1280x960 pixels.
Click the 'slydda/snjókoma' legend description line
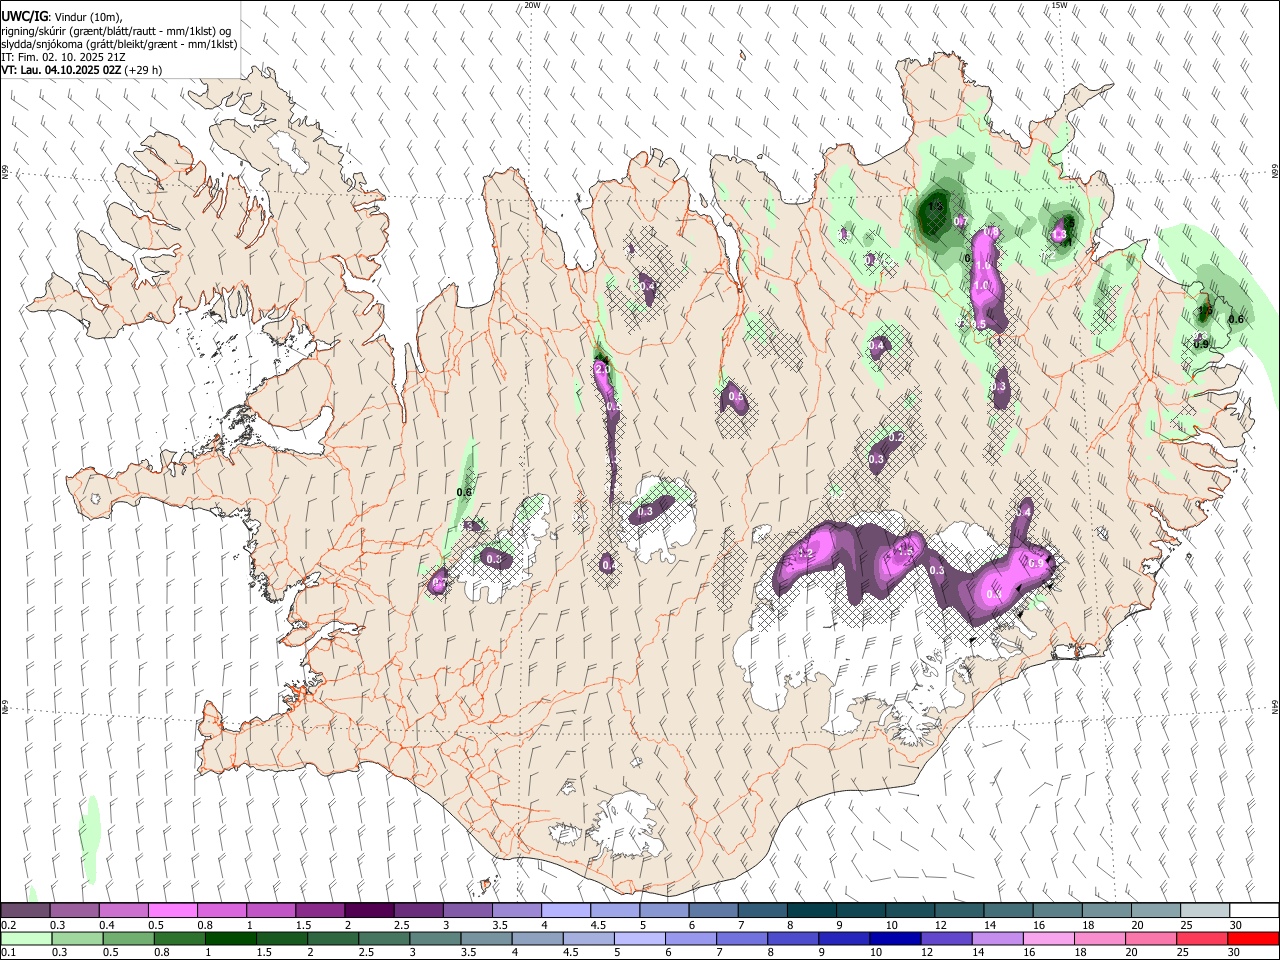[x=119, y=44]
